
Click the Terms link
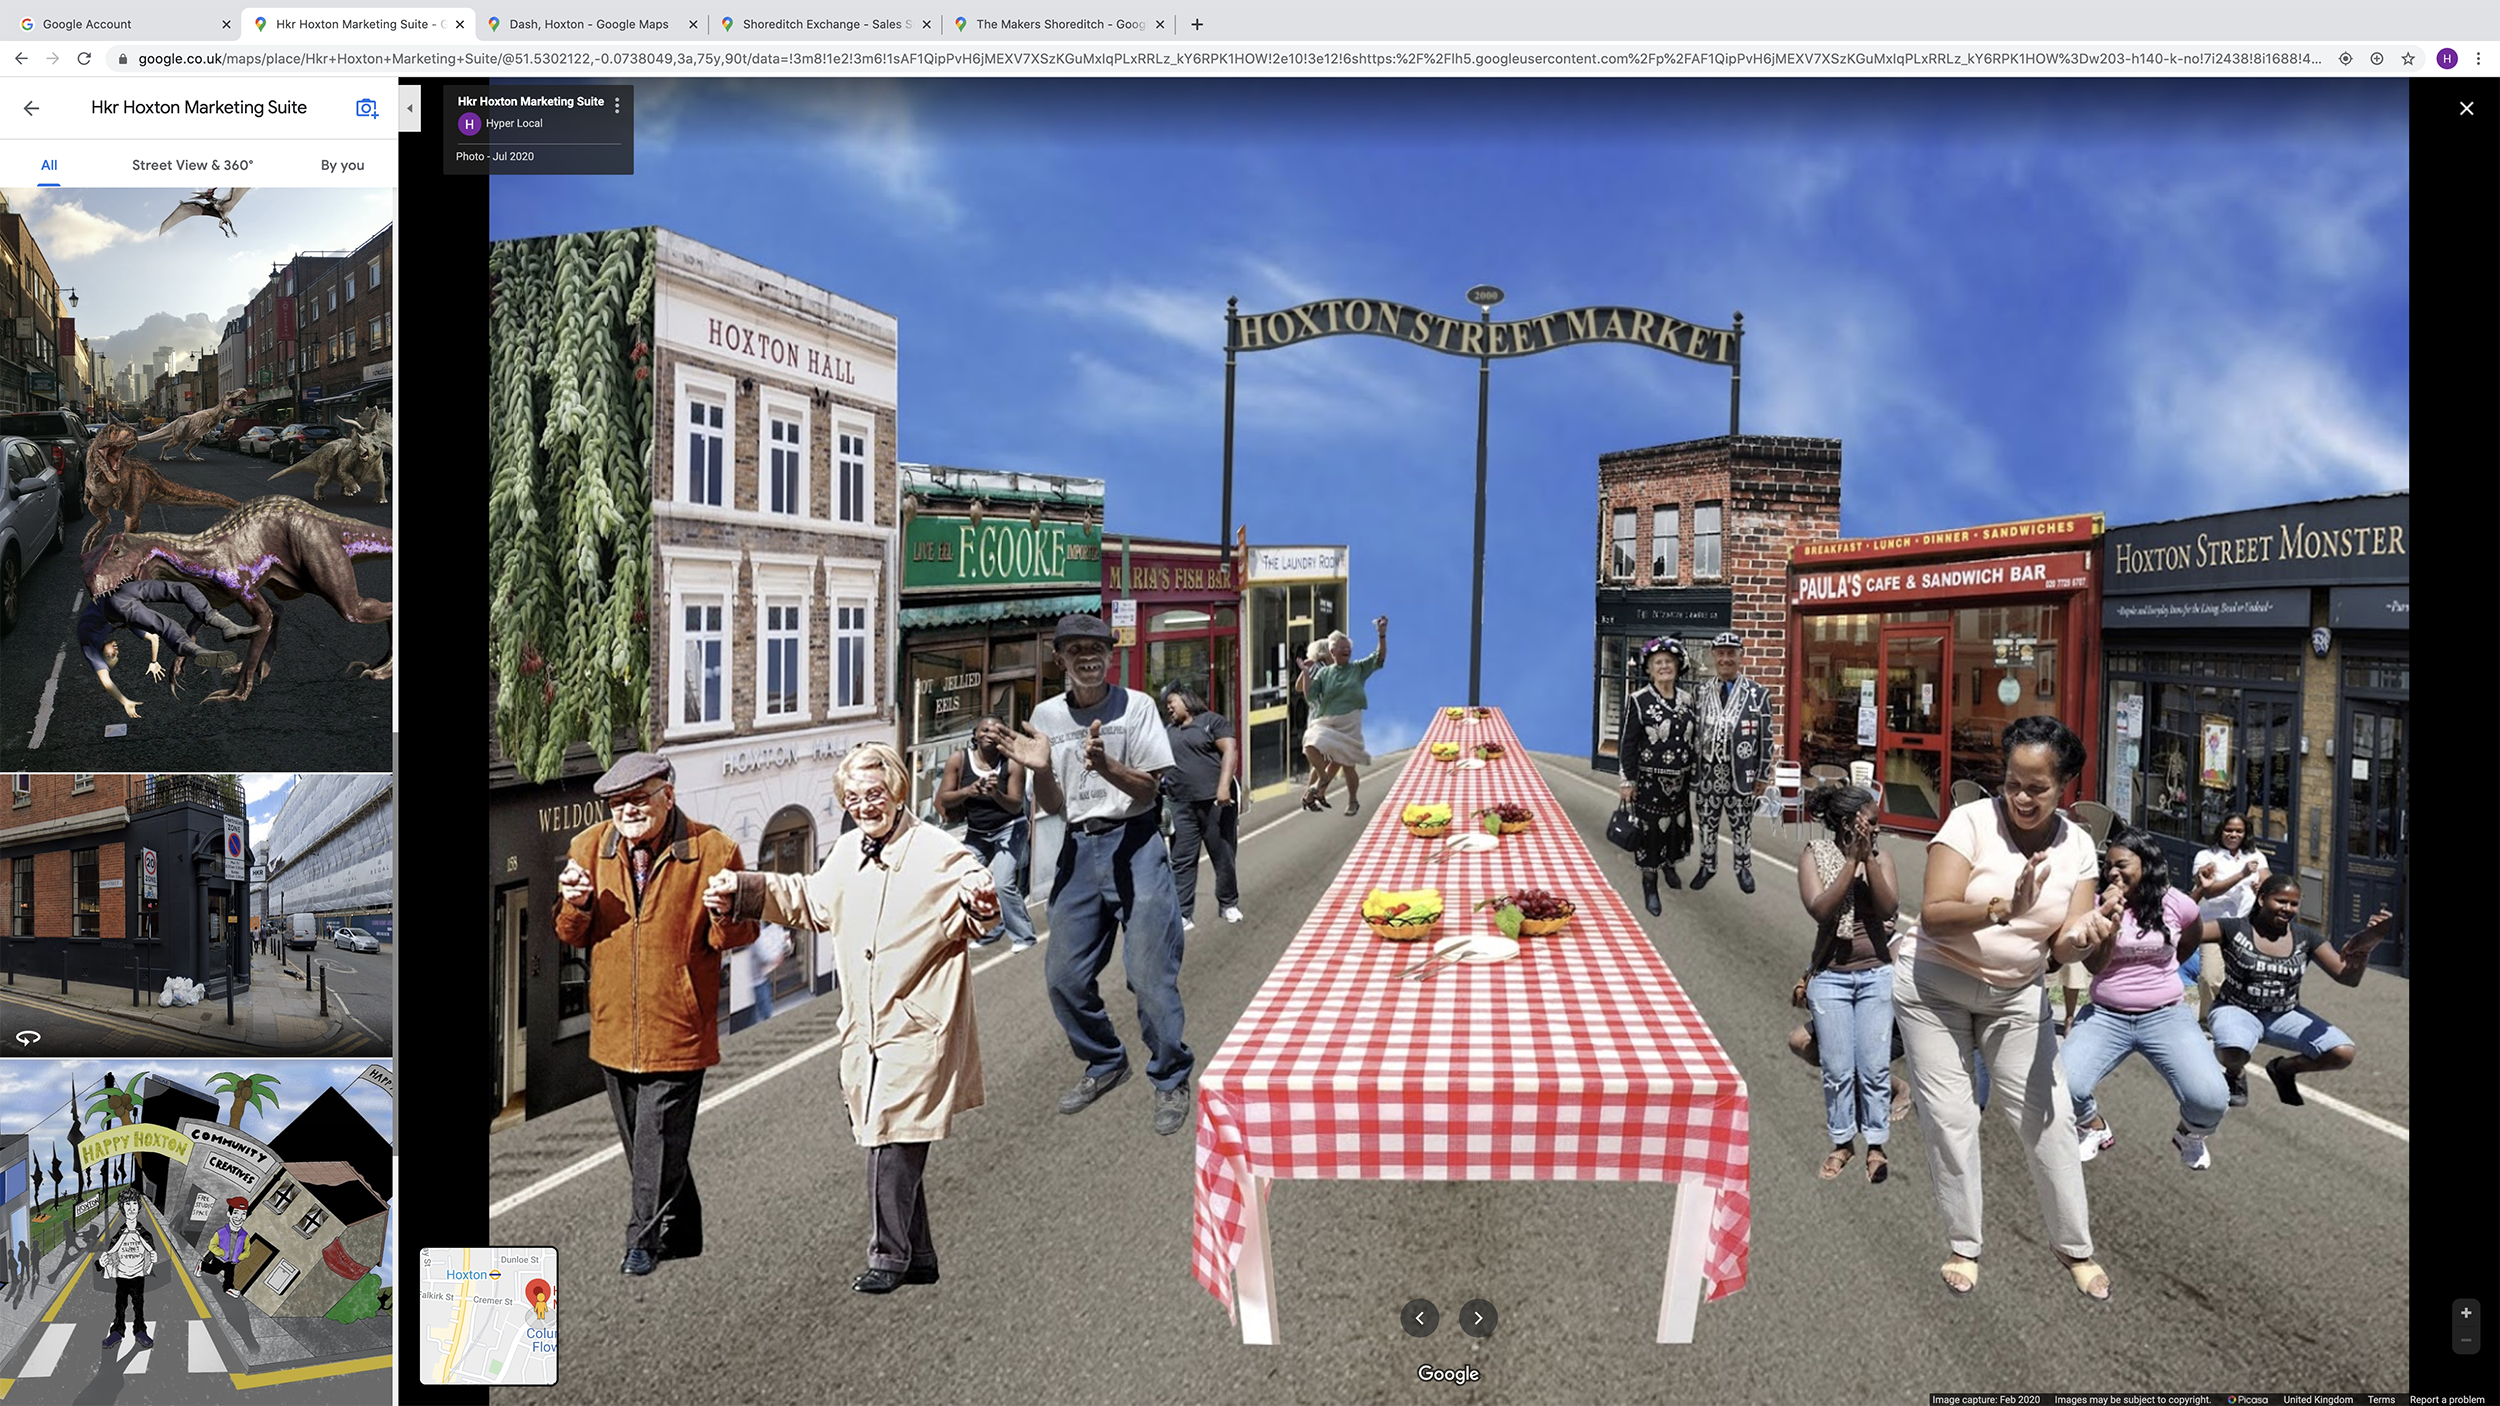[x=2381, y=1399]
